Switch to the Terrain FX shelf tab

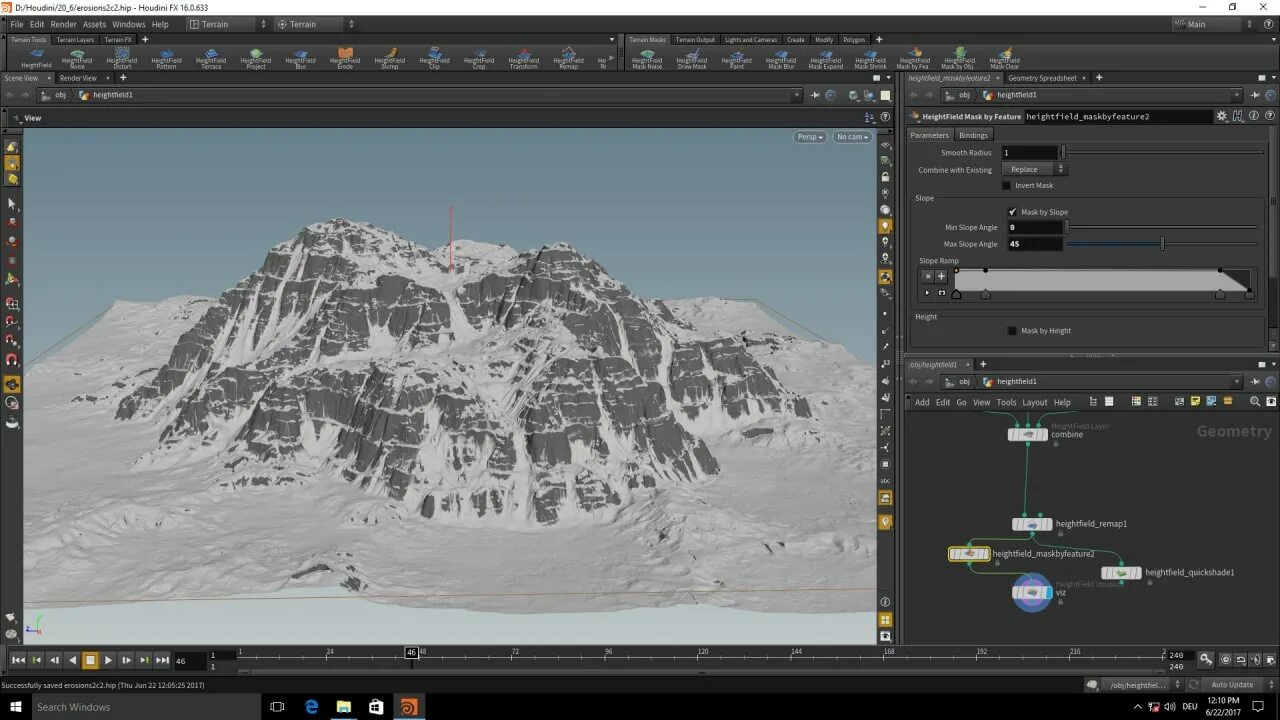118,40
